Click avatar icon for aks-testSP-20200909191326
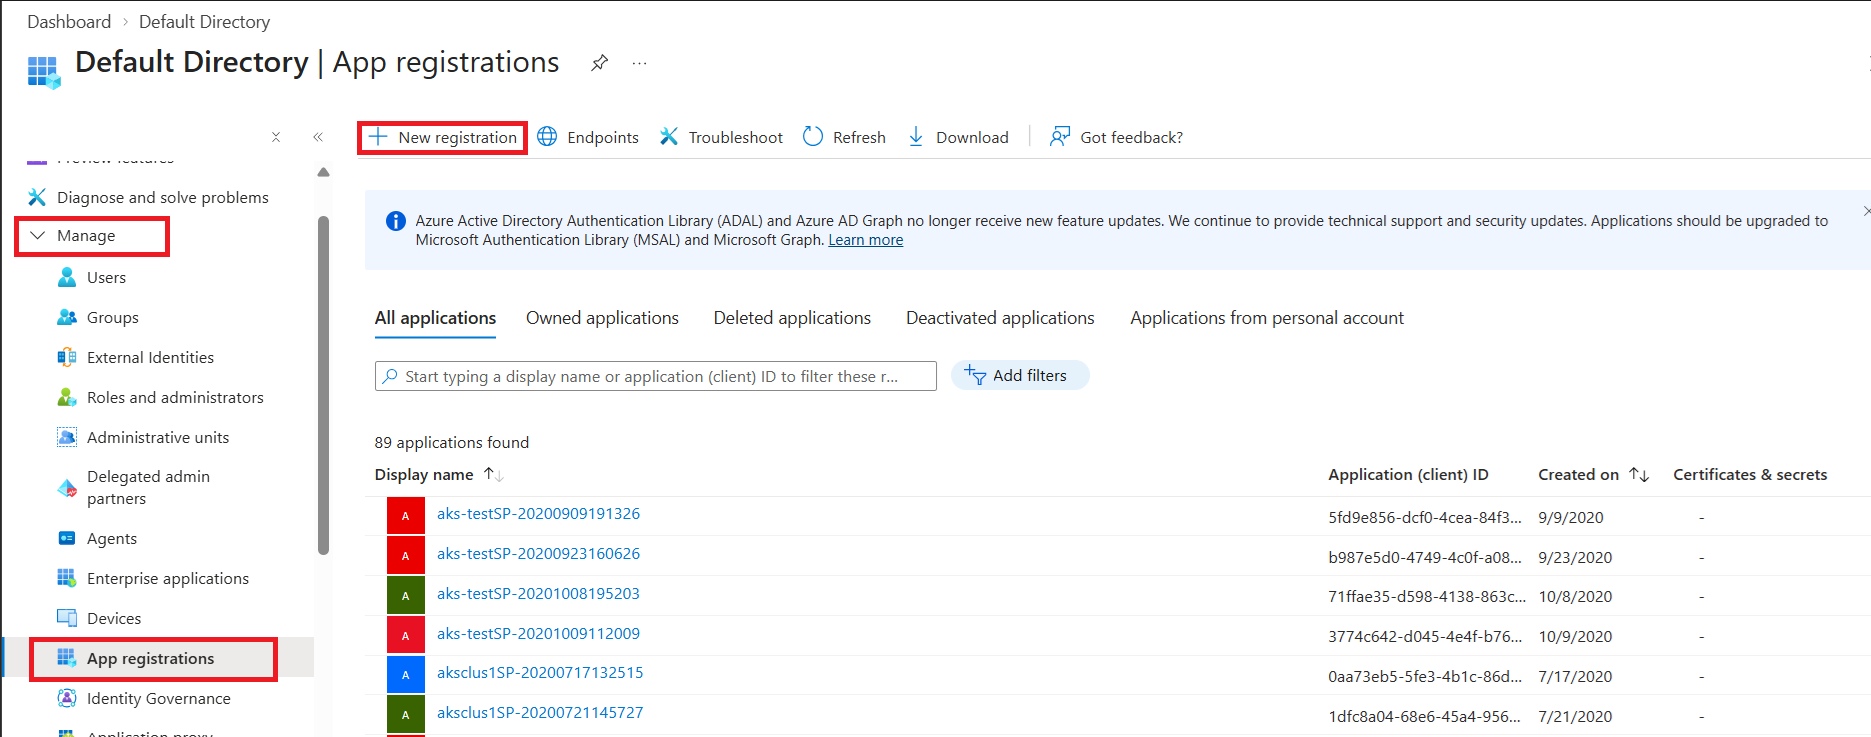1871x737 pixels. (406, 516)
